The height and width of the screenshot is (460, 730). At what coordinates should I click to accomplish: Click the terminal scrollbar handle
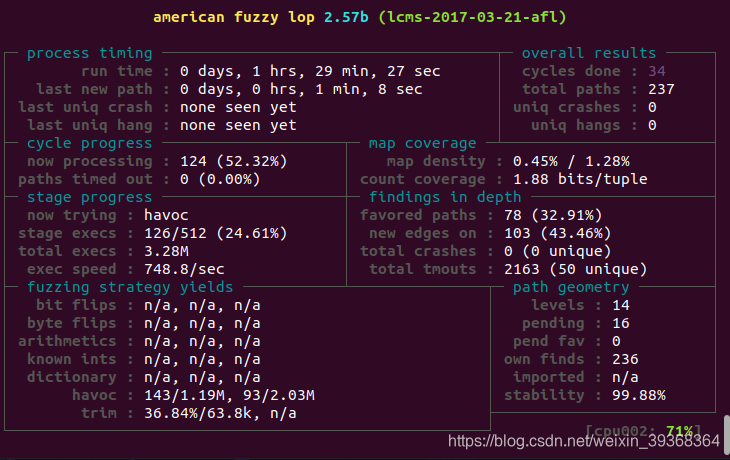(727, 434)
